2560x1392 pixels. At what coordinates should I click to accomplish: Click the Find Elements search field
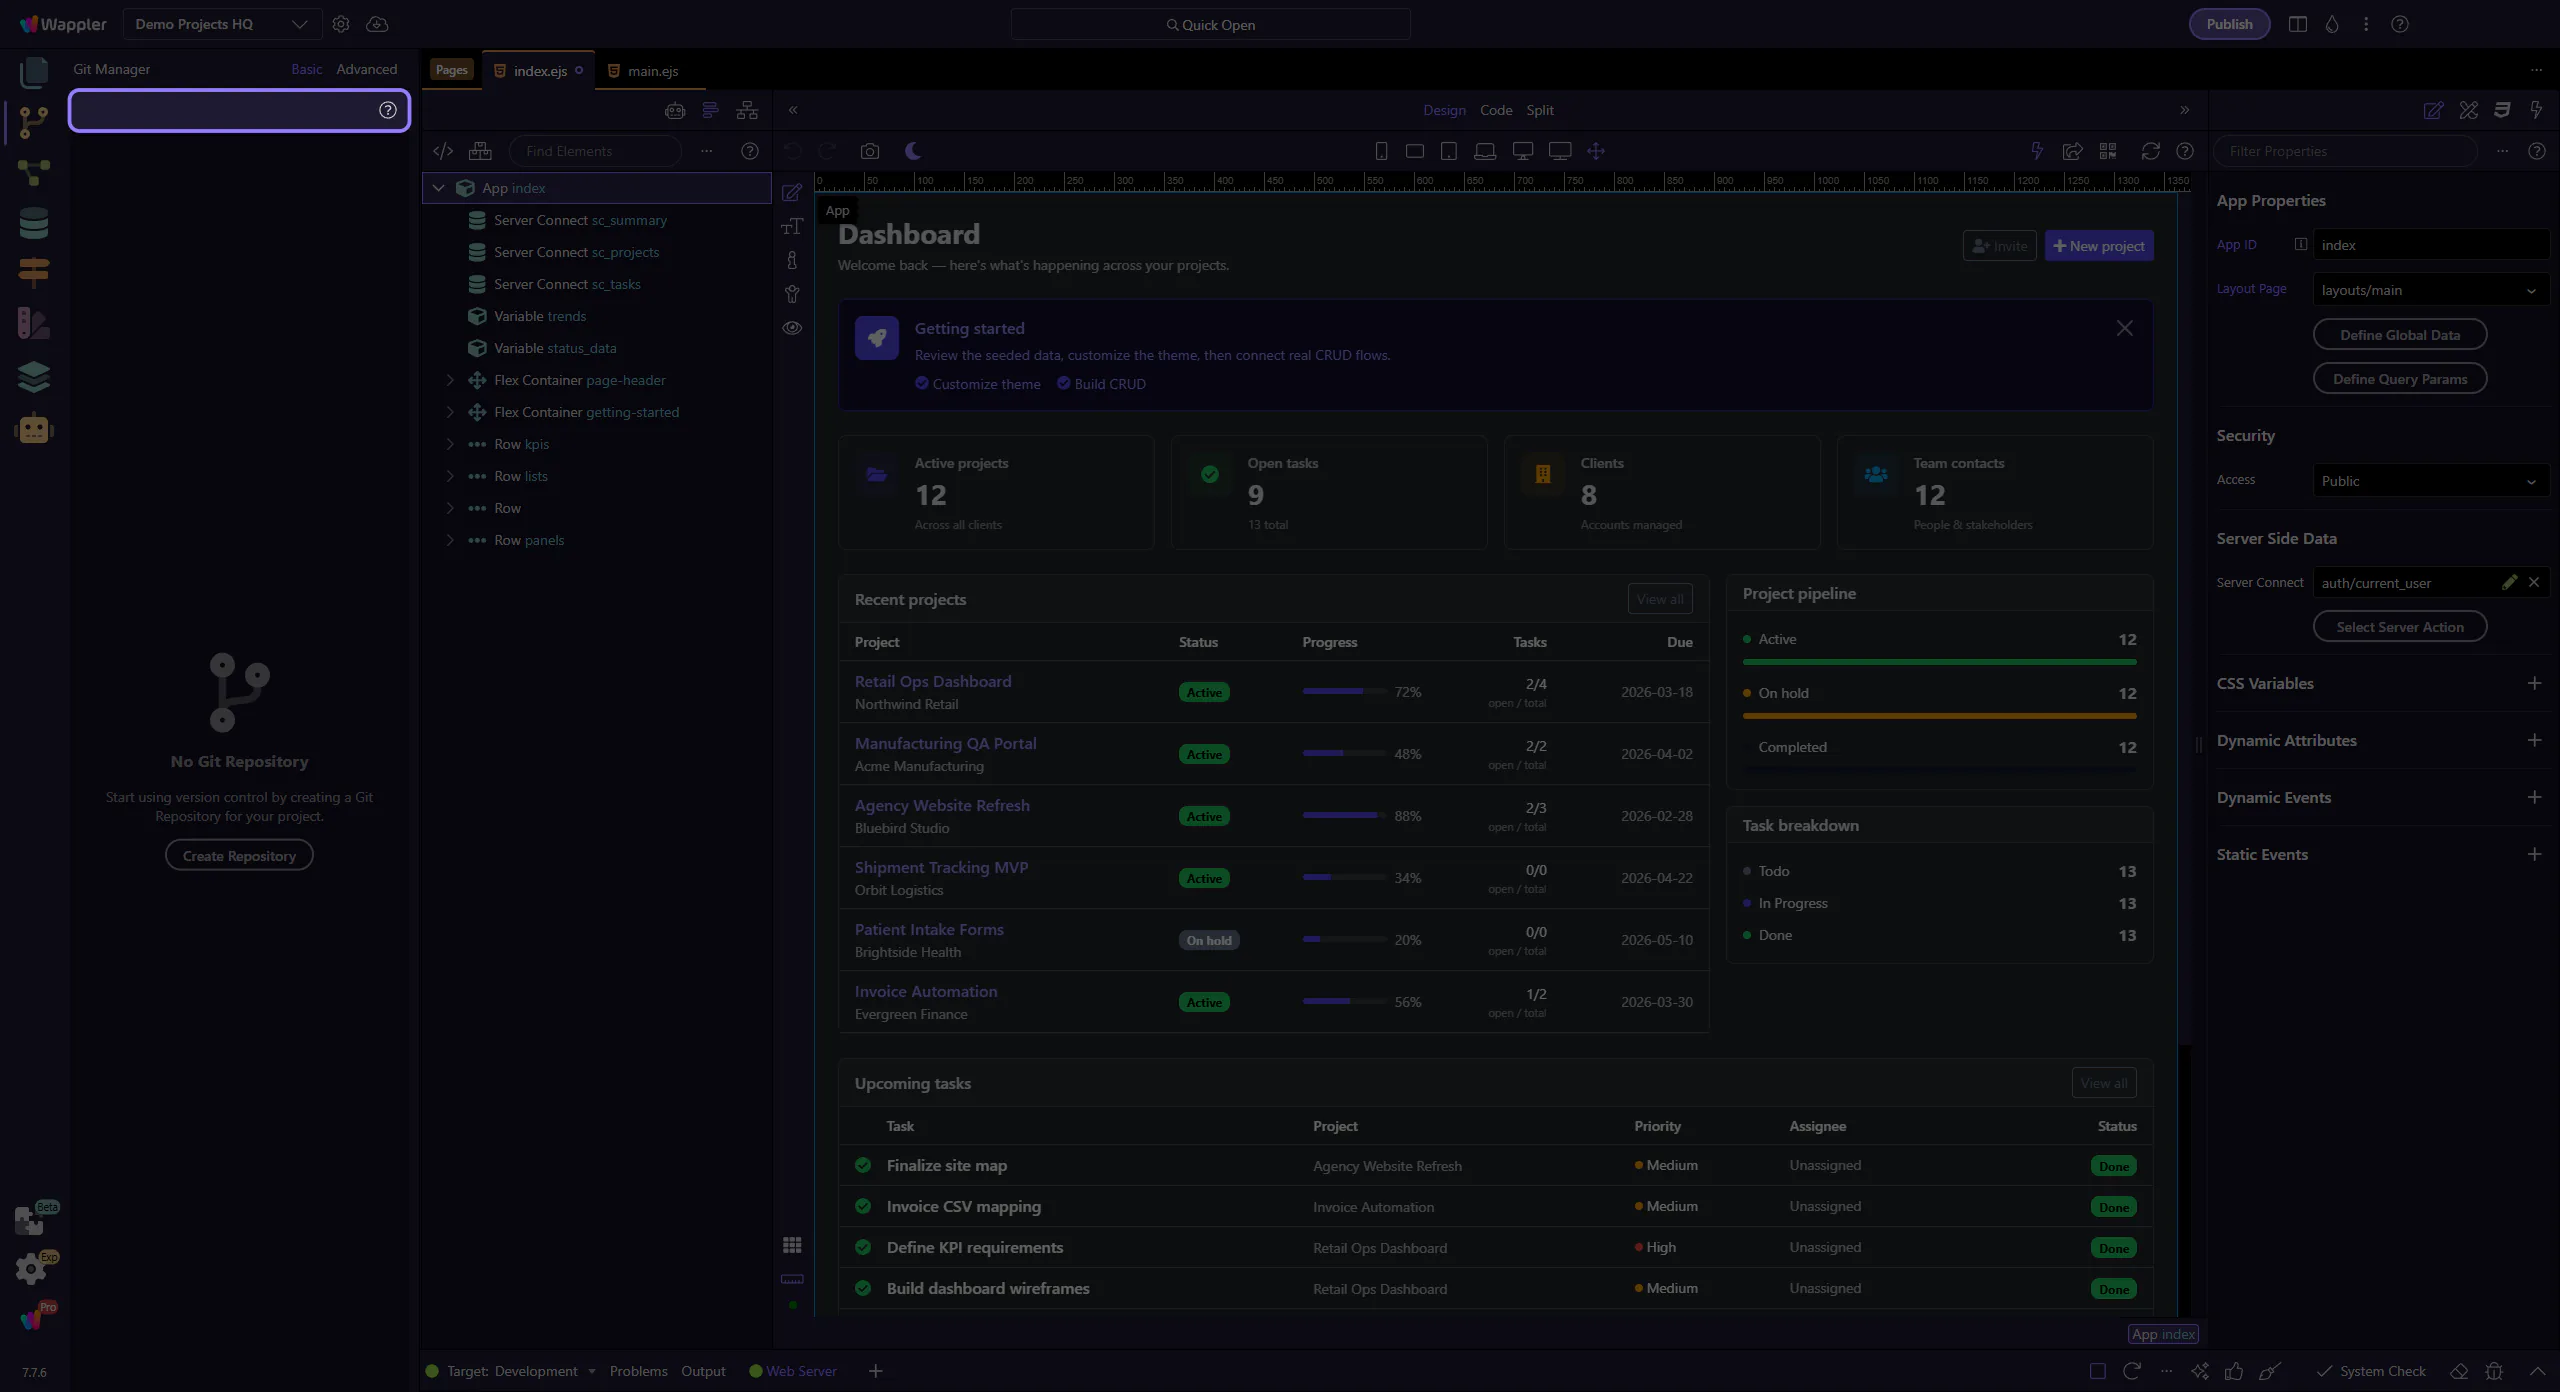595,151
